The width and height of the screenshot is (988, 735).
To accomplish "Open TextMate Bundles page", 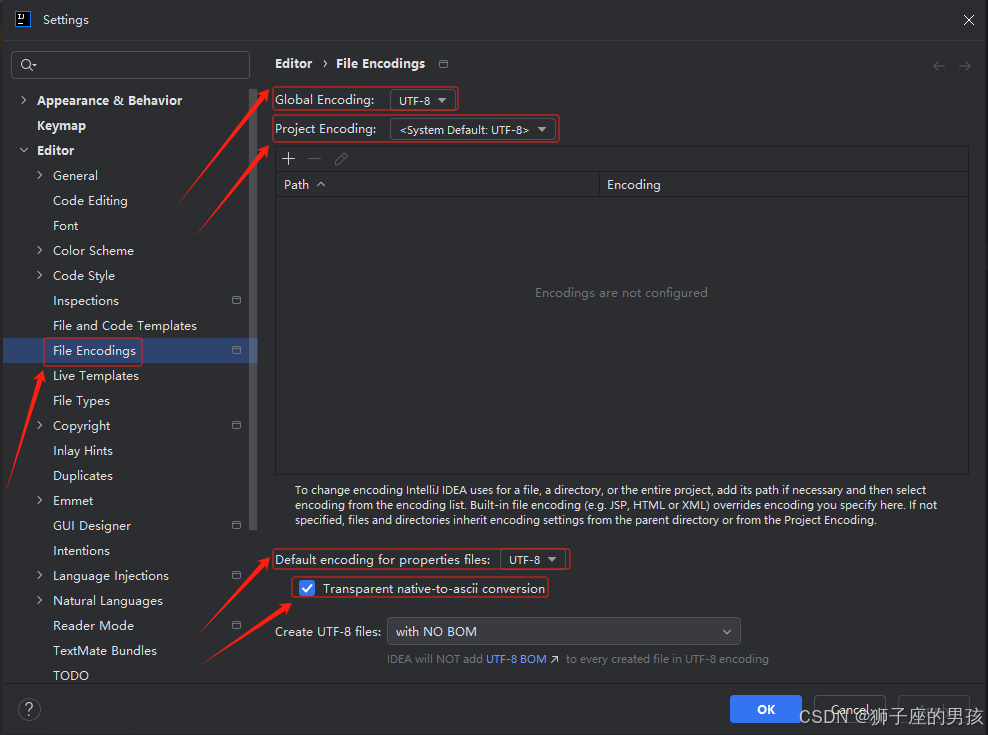I will click(x=105, y=651).
